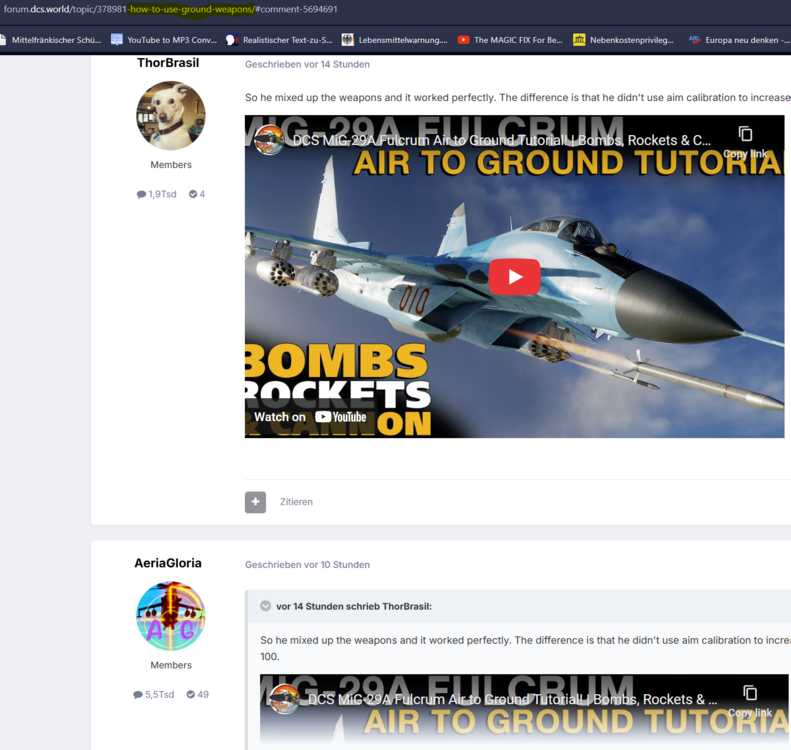Click the Watch on YouTube logo
This screenshot has height=750, width=791.
[341, 417]
